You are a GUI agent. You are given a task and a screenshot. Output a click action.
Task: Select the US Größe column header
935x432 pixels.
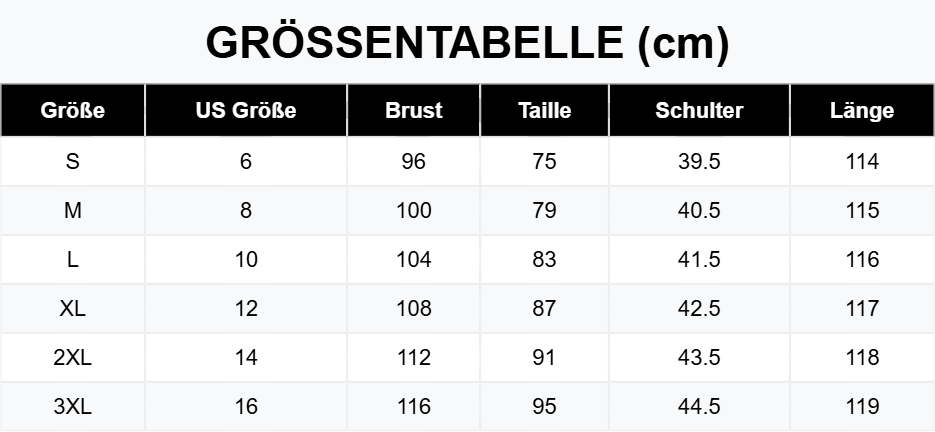[x=246, y=110]
